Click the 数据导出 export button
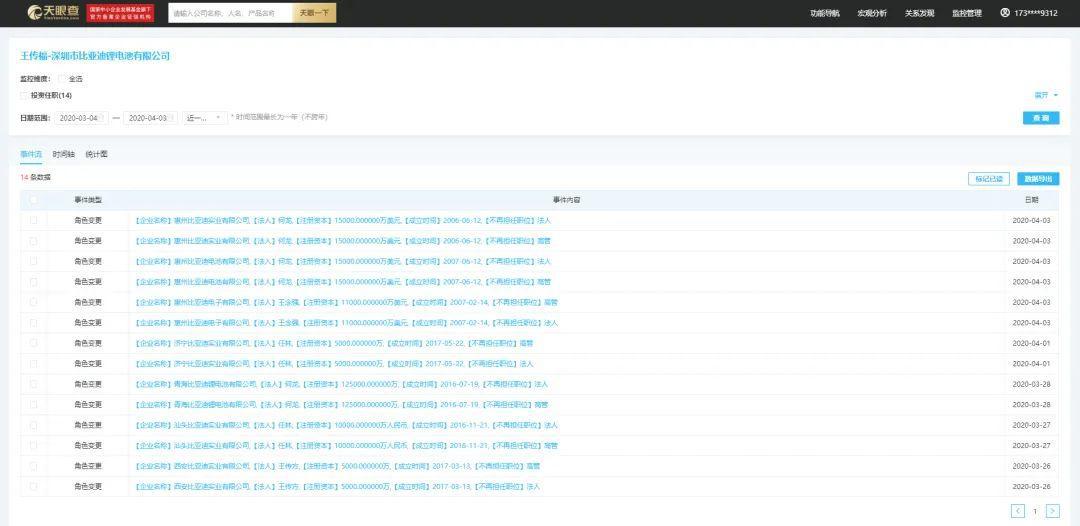The image size is (1080, 526). (1038, 179)
